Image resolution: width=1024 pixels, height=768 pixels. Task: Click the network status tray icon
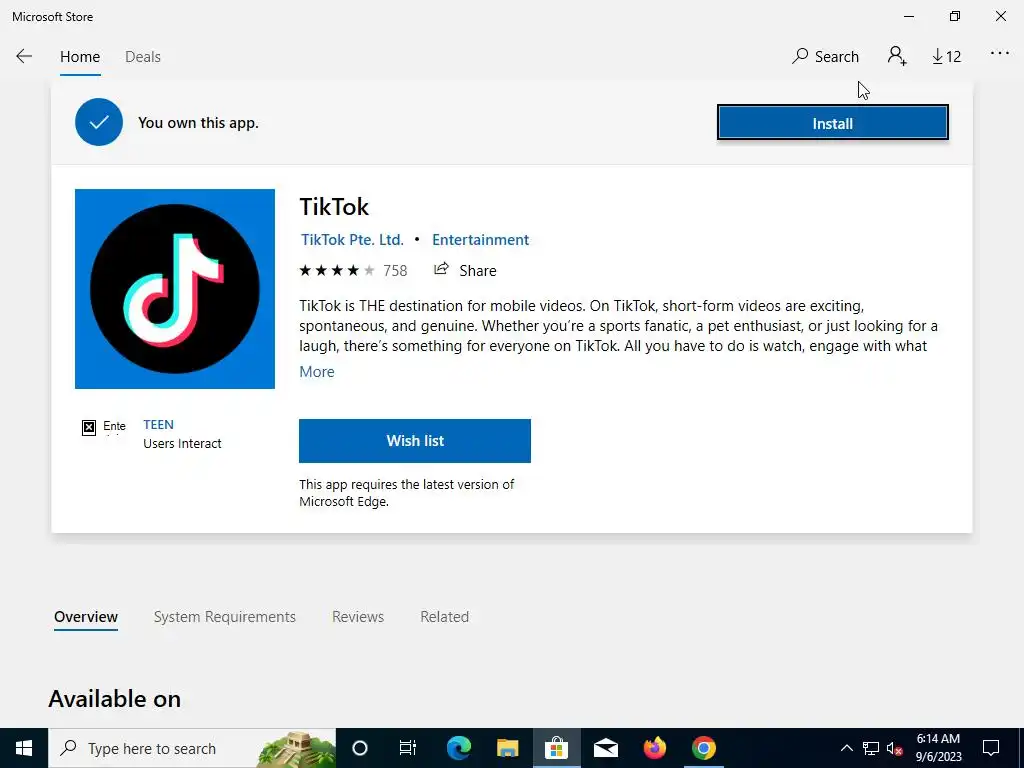pos(871,748)
